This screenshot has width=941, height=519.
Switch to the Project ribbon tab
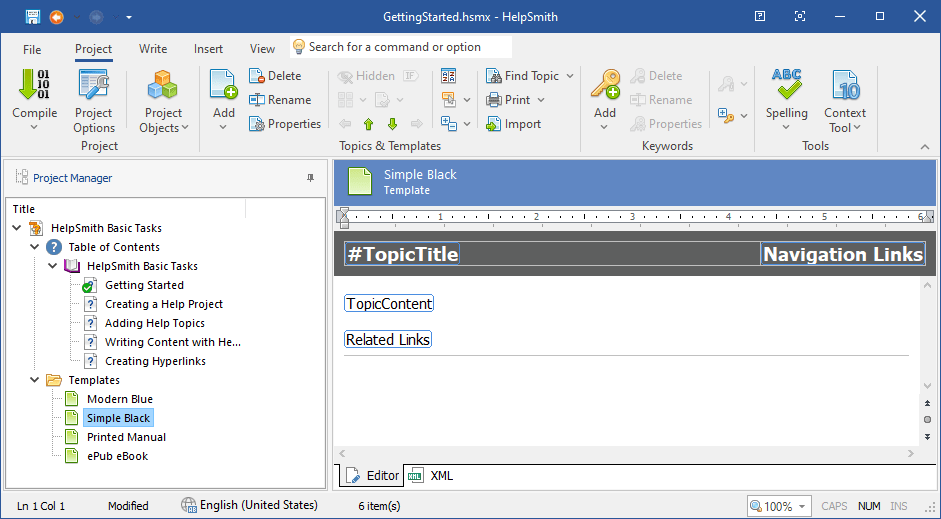pos(93,49)
